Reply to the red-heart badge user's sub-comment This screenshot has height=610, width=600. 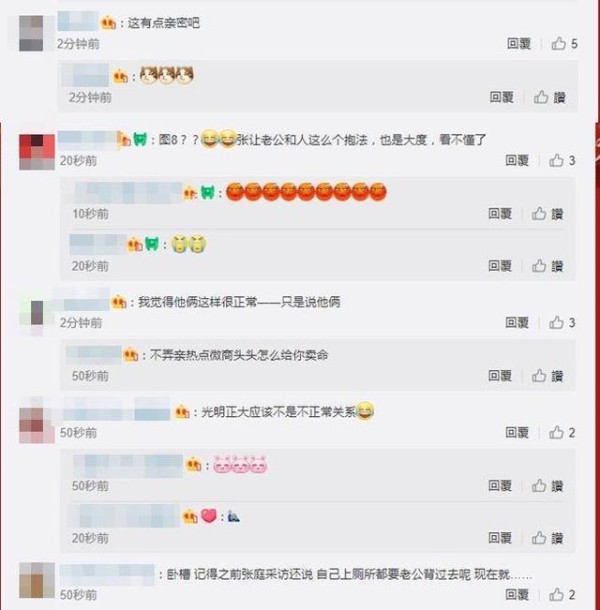500,538
